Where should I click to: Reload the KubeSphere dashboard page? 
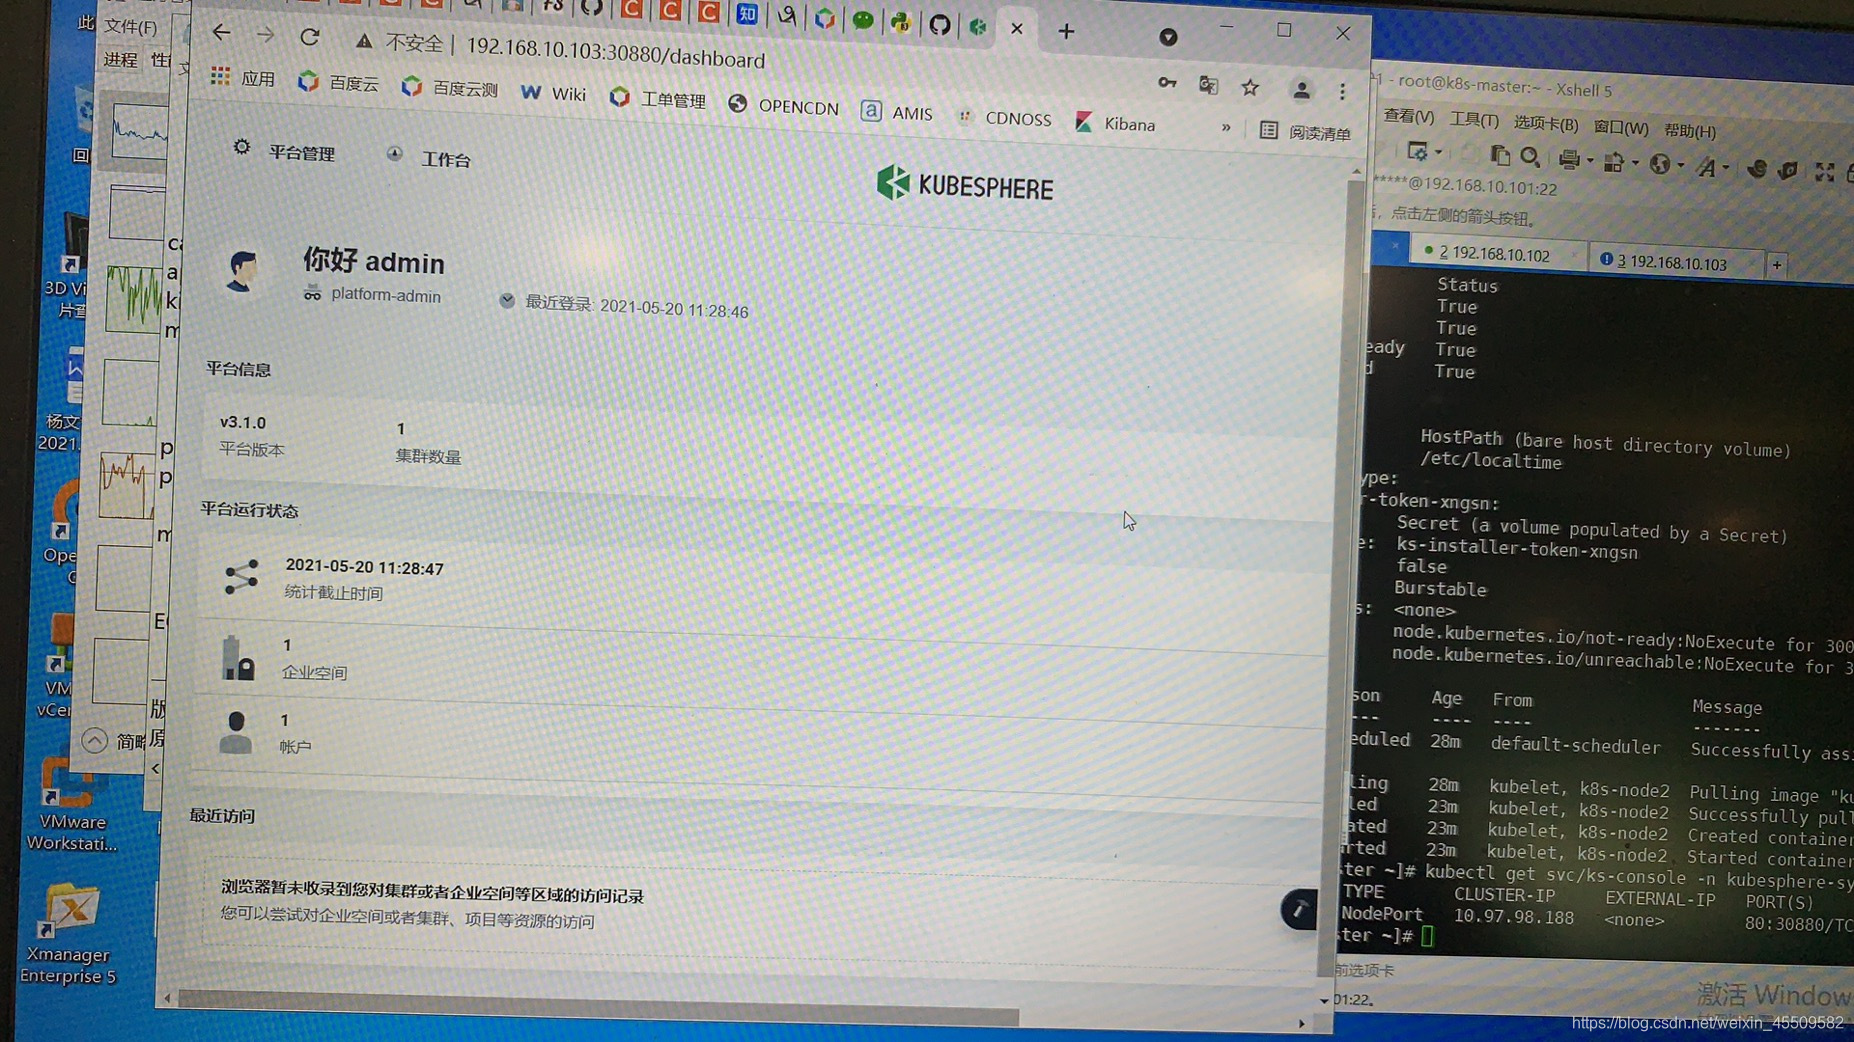(x=310, y=37)
